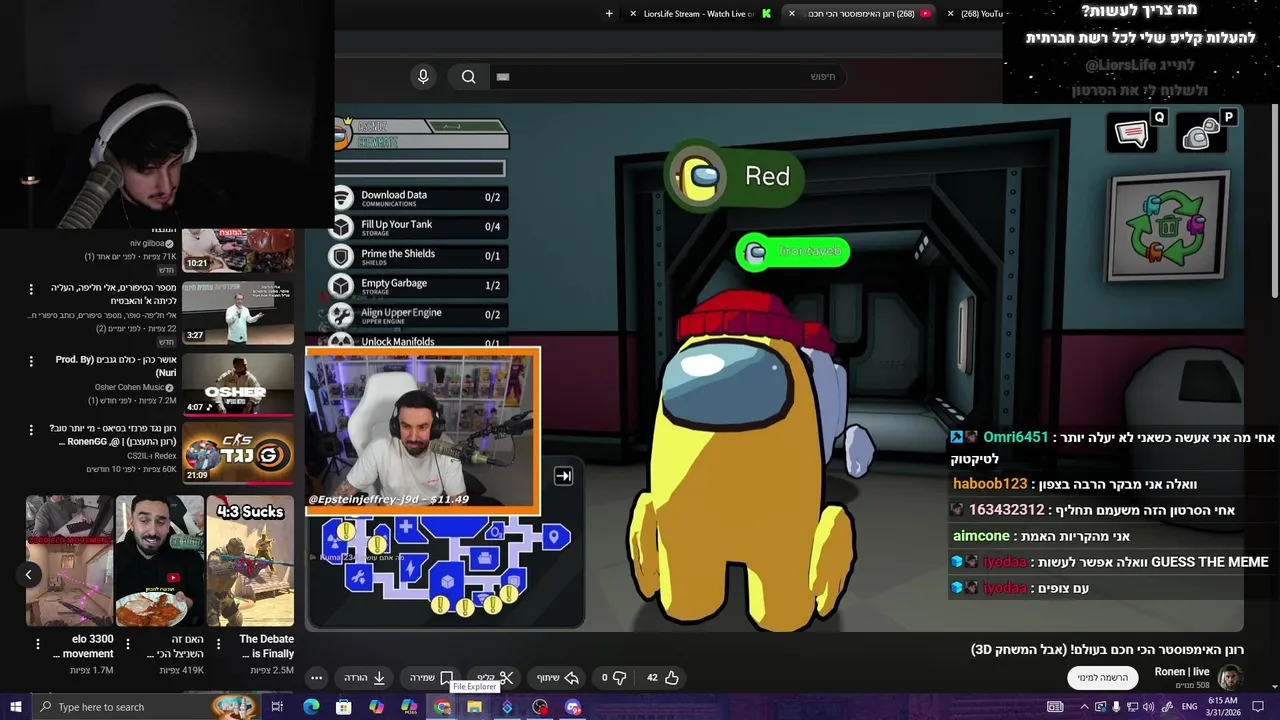Viewport: 1280px width, 720px height.
Task: Open File Explorer from taskbar
Action: click(x=474, y=707)
